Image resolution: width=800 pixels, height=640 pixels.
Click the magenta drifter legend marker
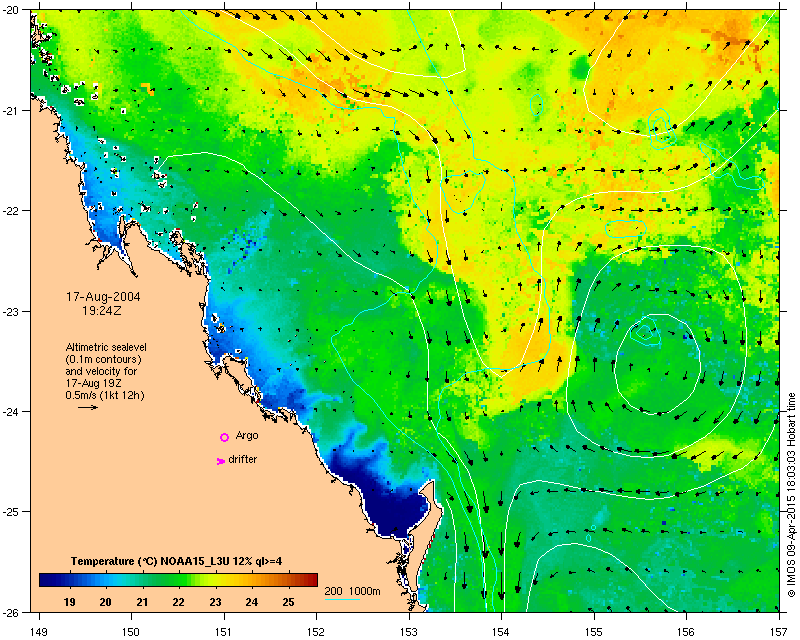221,461
